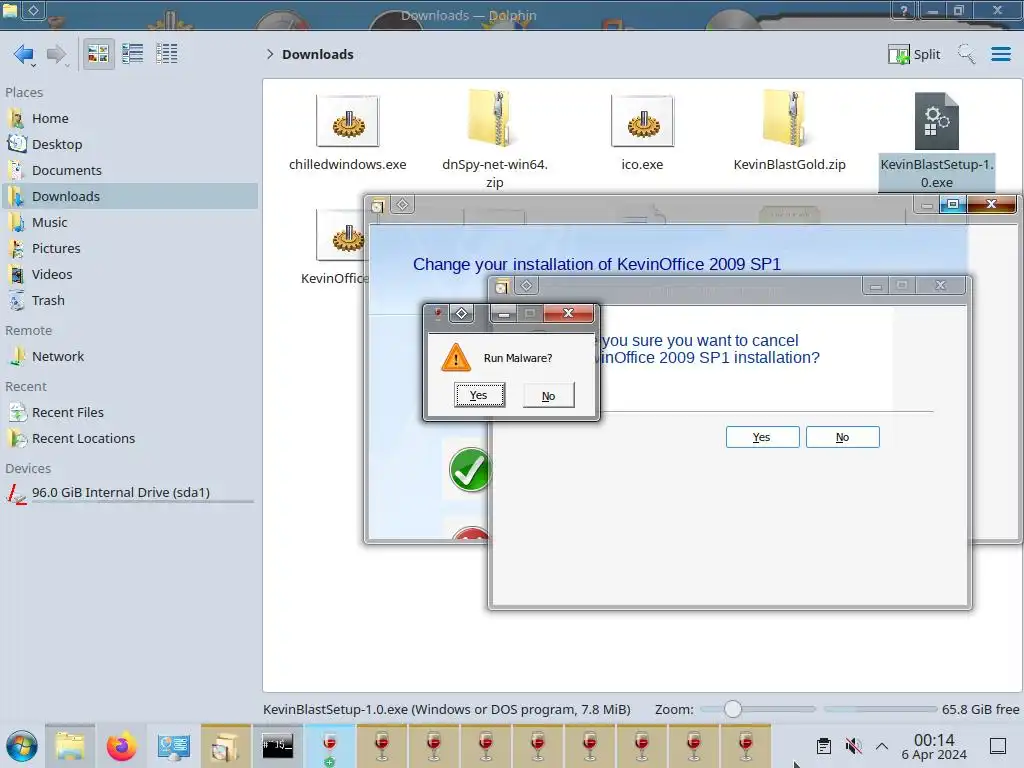The height and width of the screenshot is (768, 1024).
Task: Toggle the Split view button
Action: tap(914, 54)
